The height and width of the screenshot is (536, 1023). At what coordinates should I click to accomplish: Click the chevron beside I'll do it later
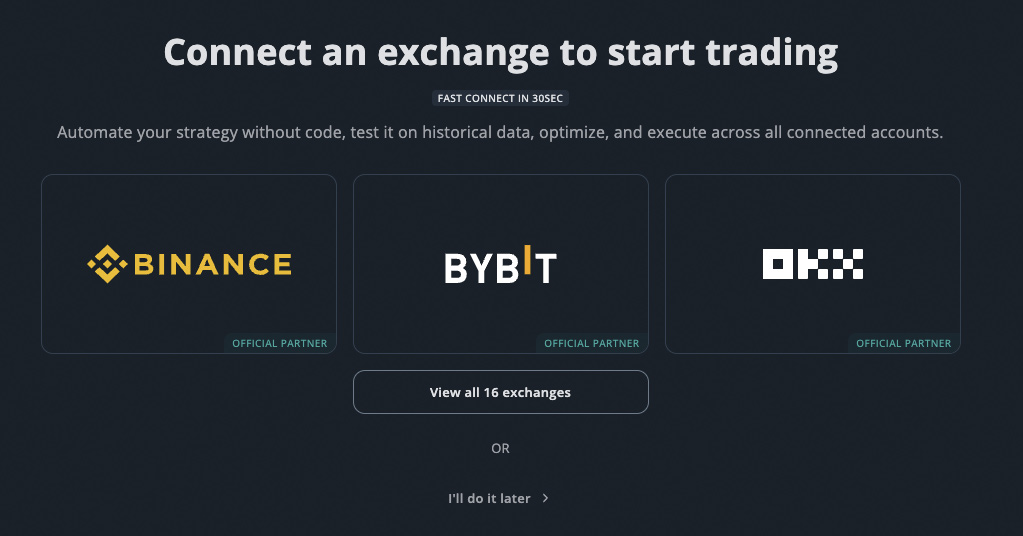tap(545, 498)
